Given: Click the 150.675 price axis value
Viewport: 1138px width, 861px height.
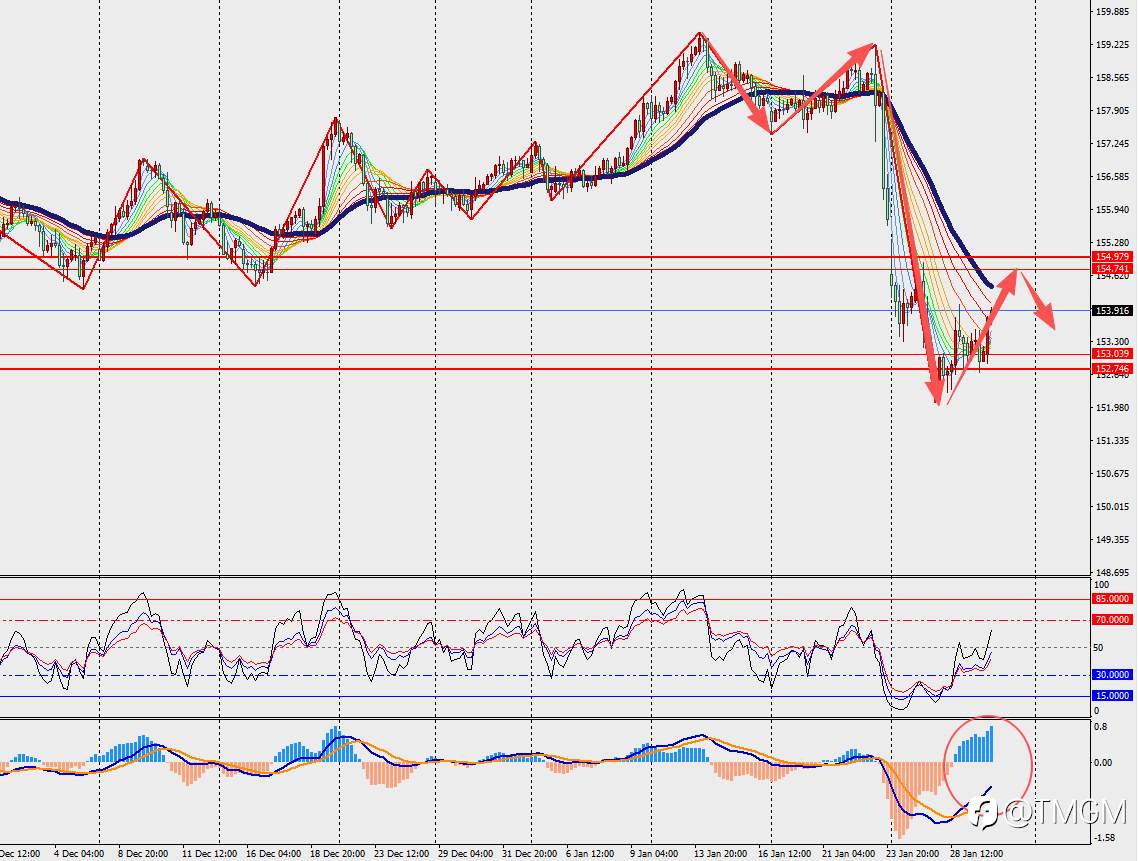Looking at the screenshot, I should coord(1112,474).
